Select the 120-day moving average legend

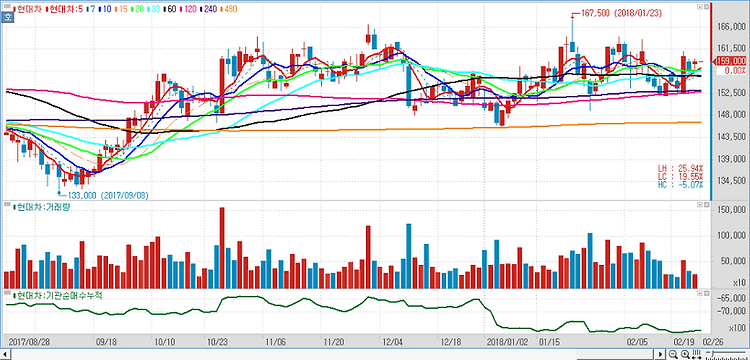(188, 9)
